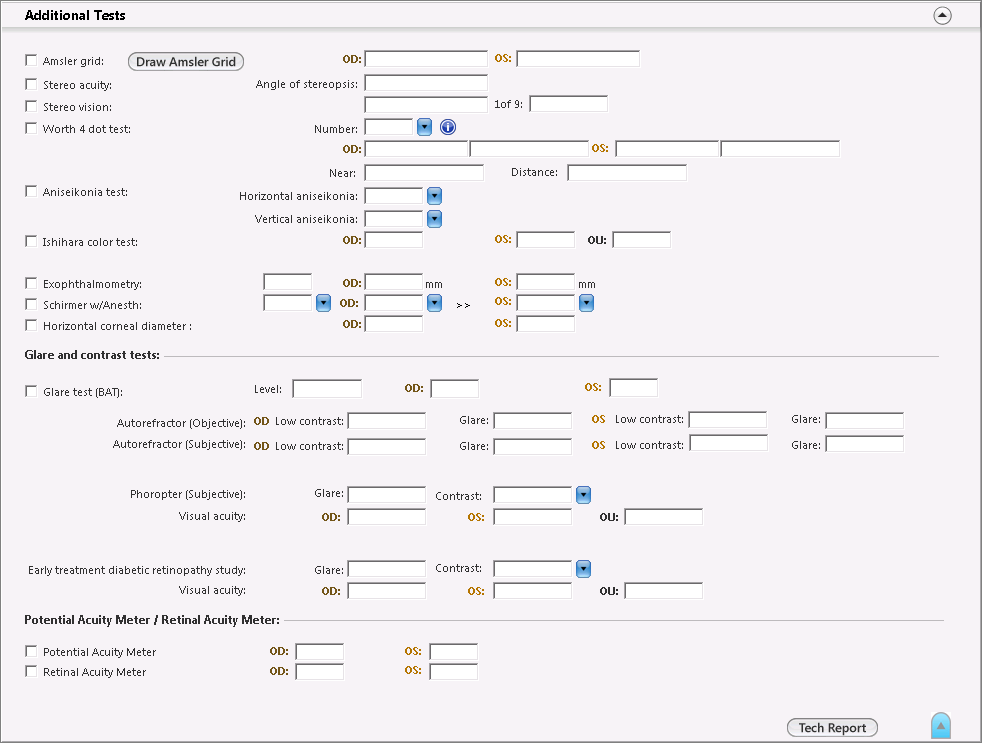Click the blue scroll-to-top arrow icon
982x743 pixels.
[941, 726]
